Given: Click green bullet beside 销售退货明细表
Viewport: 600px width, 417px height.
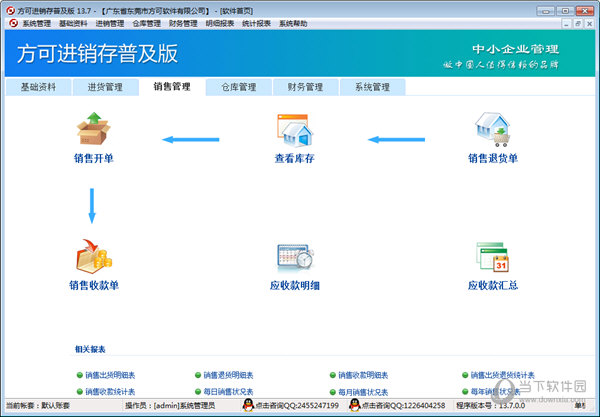Looking at the screenshot, I should 198,375.
